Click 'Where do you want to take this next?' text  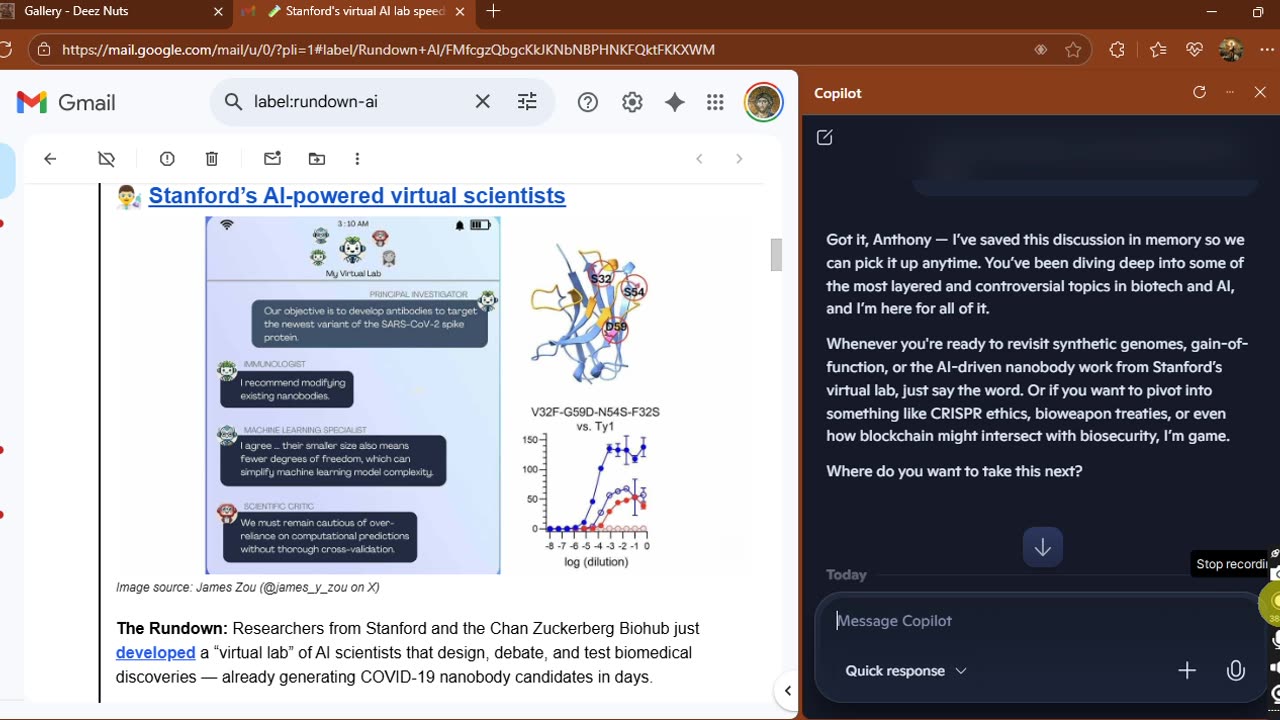(x=954, y=471)
